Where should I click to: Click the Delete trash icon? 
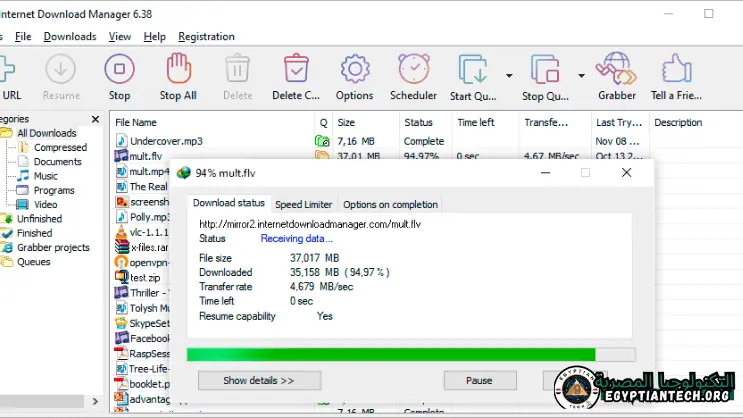coord(237,69)
